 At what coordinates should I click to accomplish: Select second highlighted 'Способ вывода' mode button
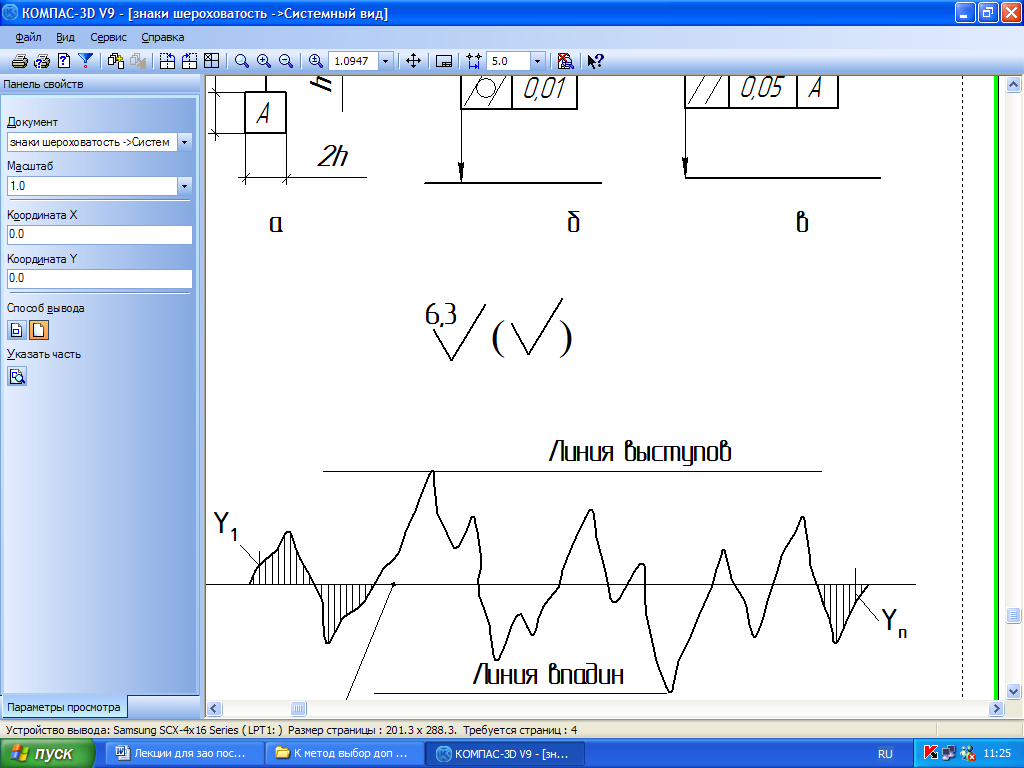[39, 330]
